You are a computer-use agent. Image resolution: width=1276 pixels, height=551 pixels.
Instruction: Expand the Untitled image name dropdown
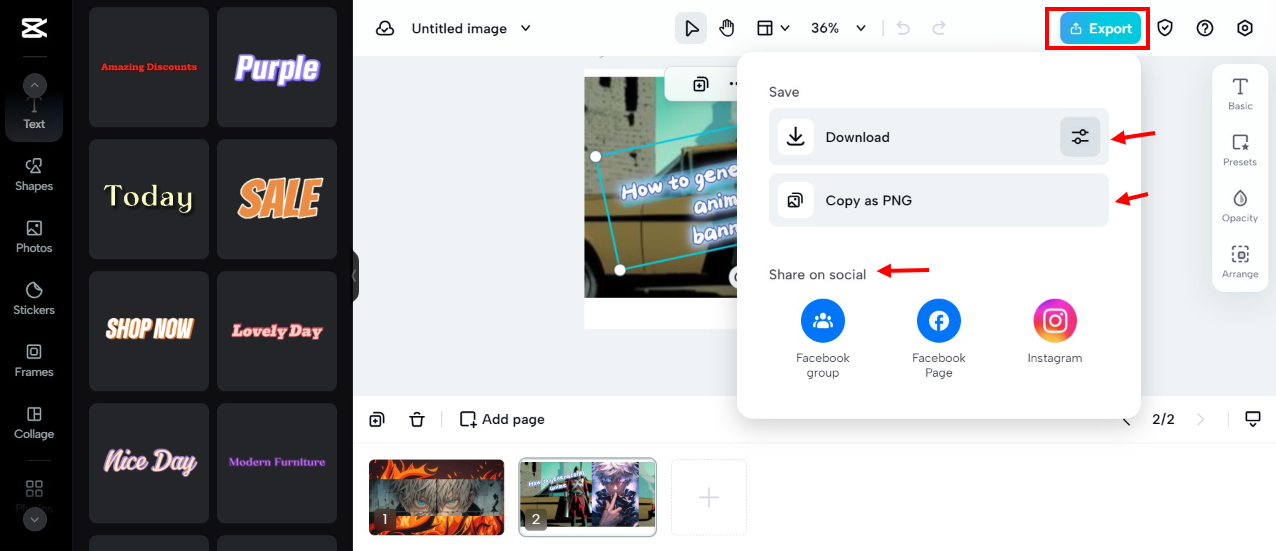[526, 28]
